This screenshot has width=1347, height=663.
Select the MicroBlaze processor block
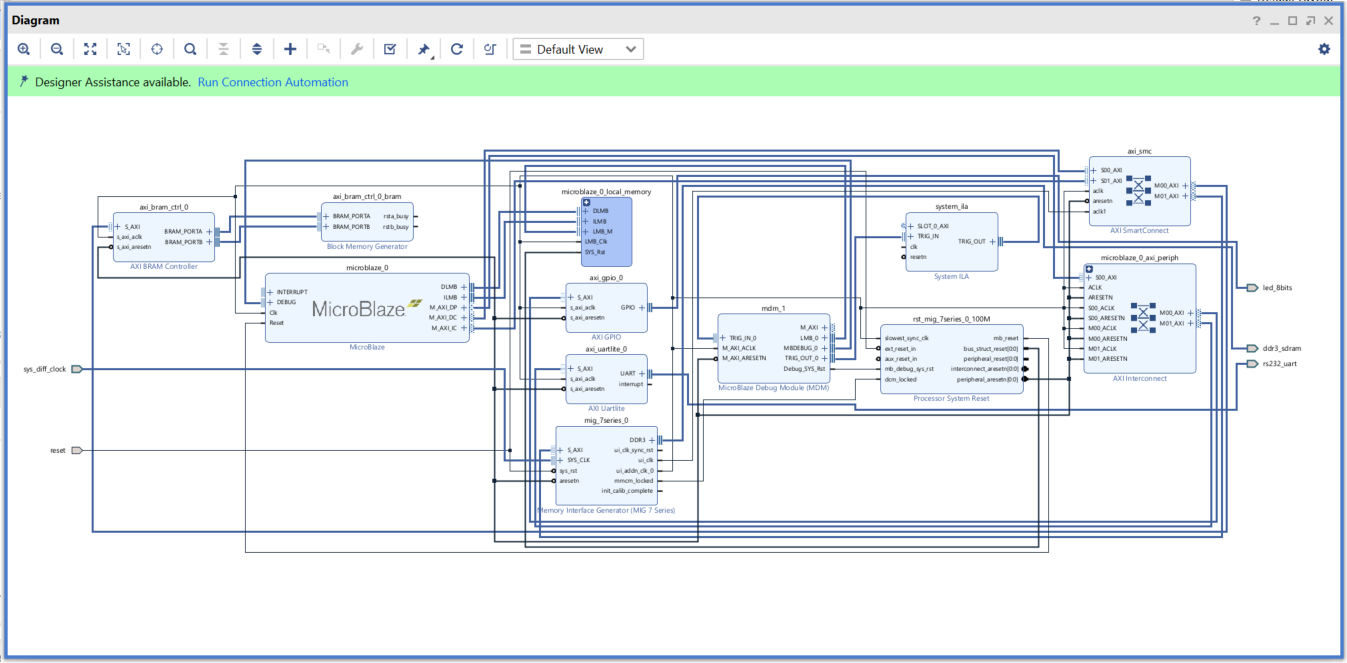pos(366,308)
